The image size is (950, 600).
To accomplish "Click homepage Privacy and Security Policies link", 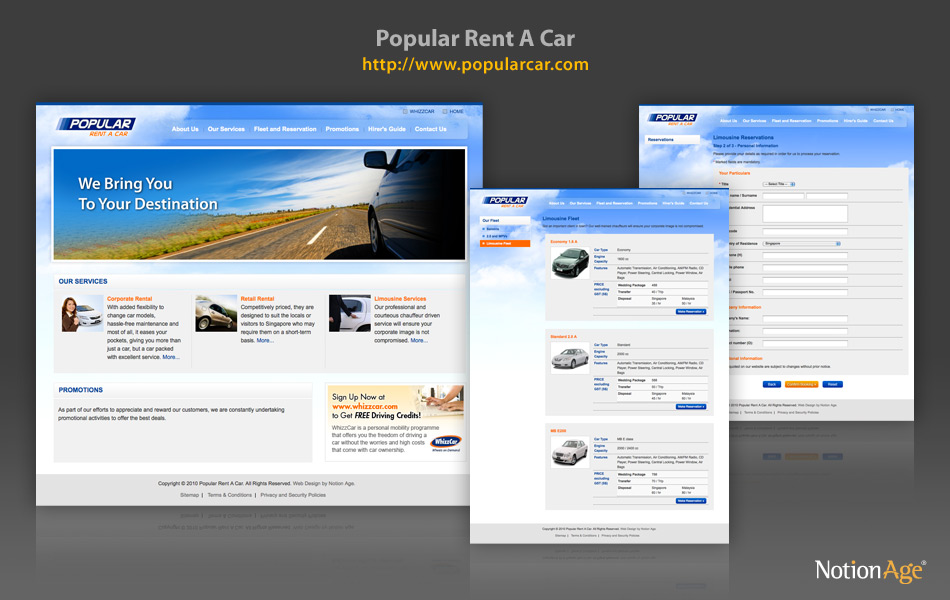I will point(293,495).
